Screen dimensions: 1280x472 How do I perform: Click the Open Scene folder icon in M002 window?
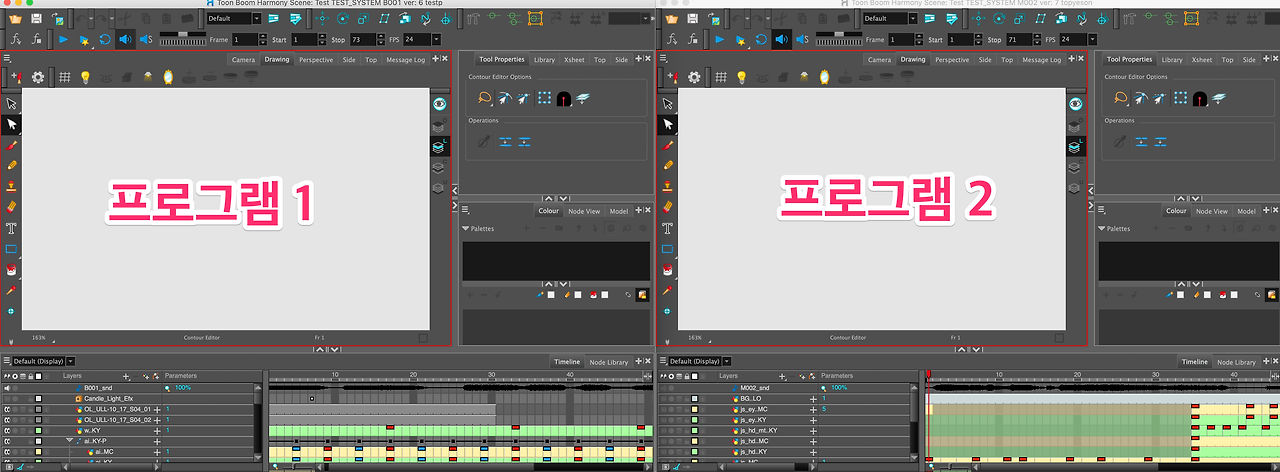672,18
